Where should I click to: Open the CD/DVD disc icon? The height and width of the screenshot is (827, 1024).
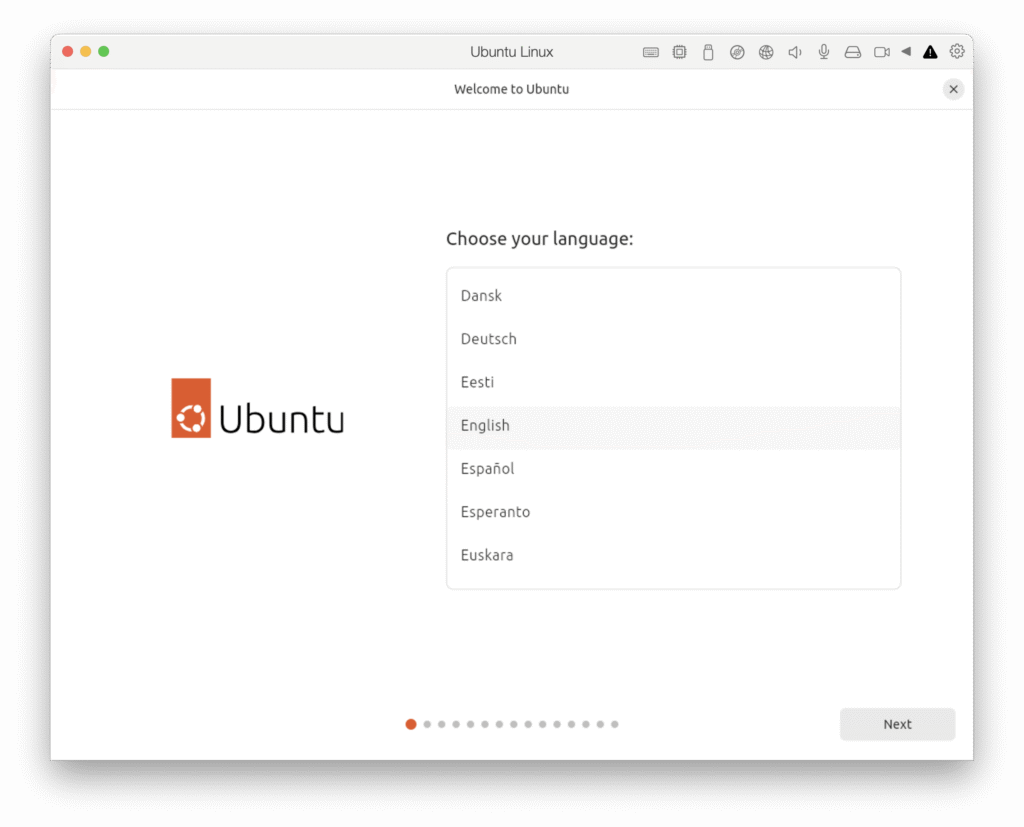pyautogui.click(x=737, y=52)
